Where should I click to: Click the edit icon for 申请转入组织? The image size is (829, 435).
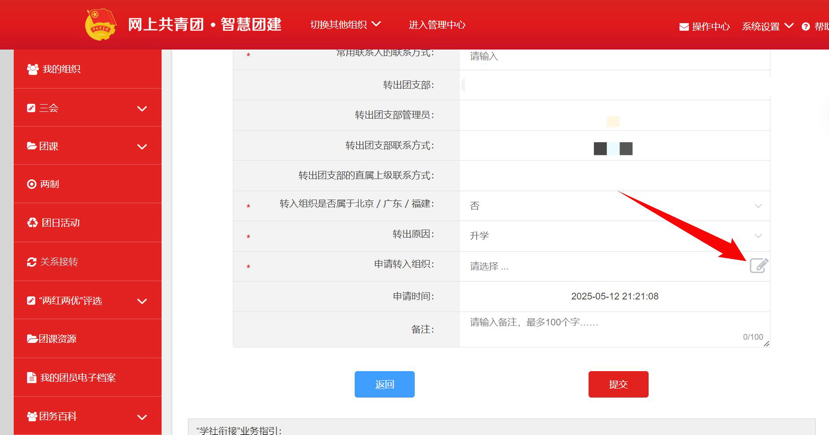[x=758, y=266]
